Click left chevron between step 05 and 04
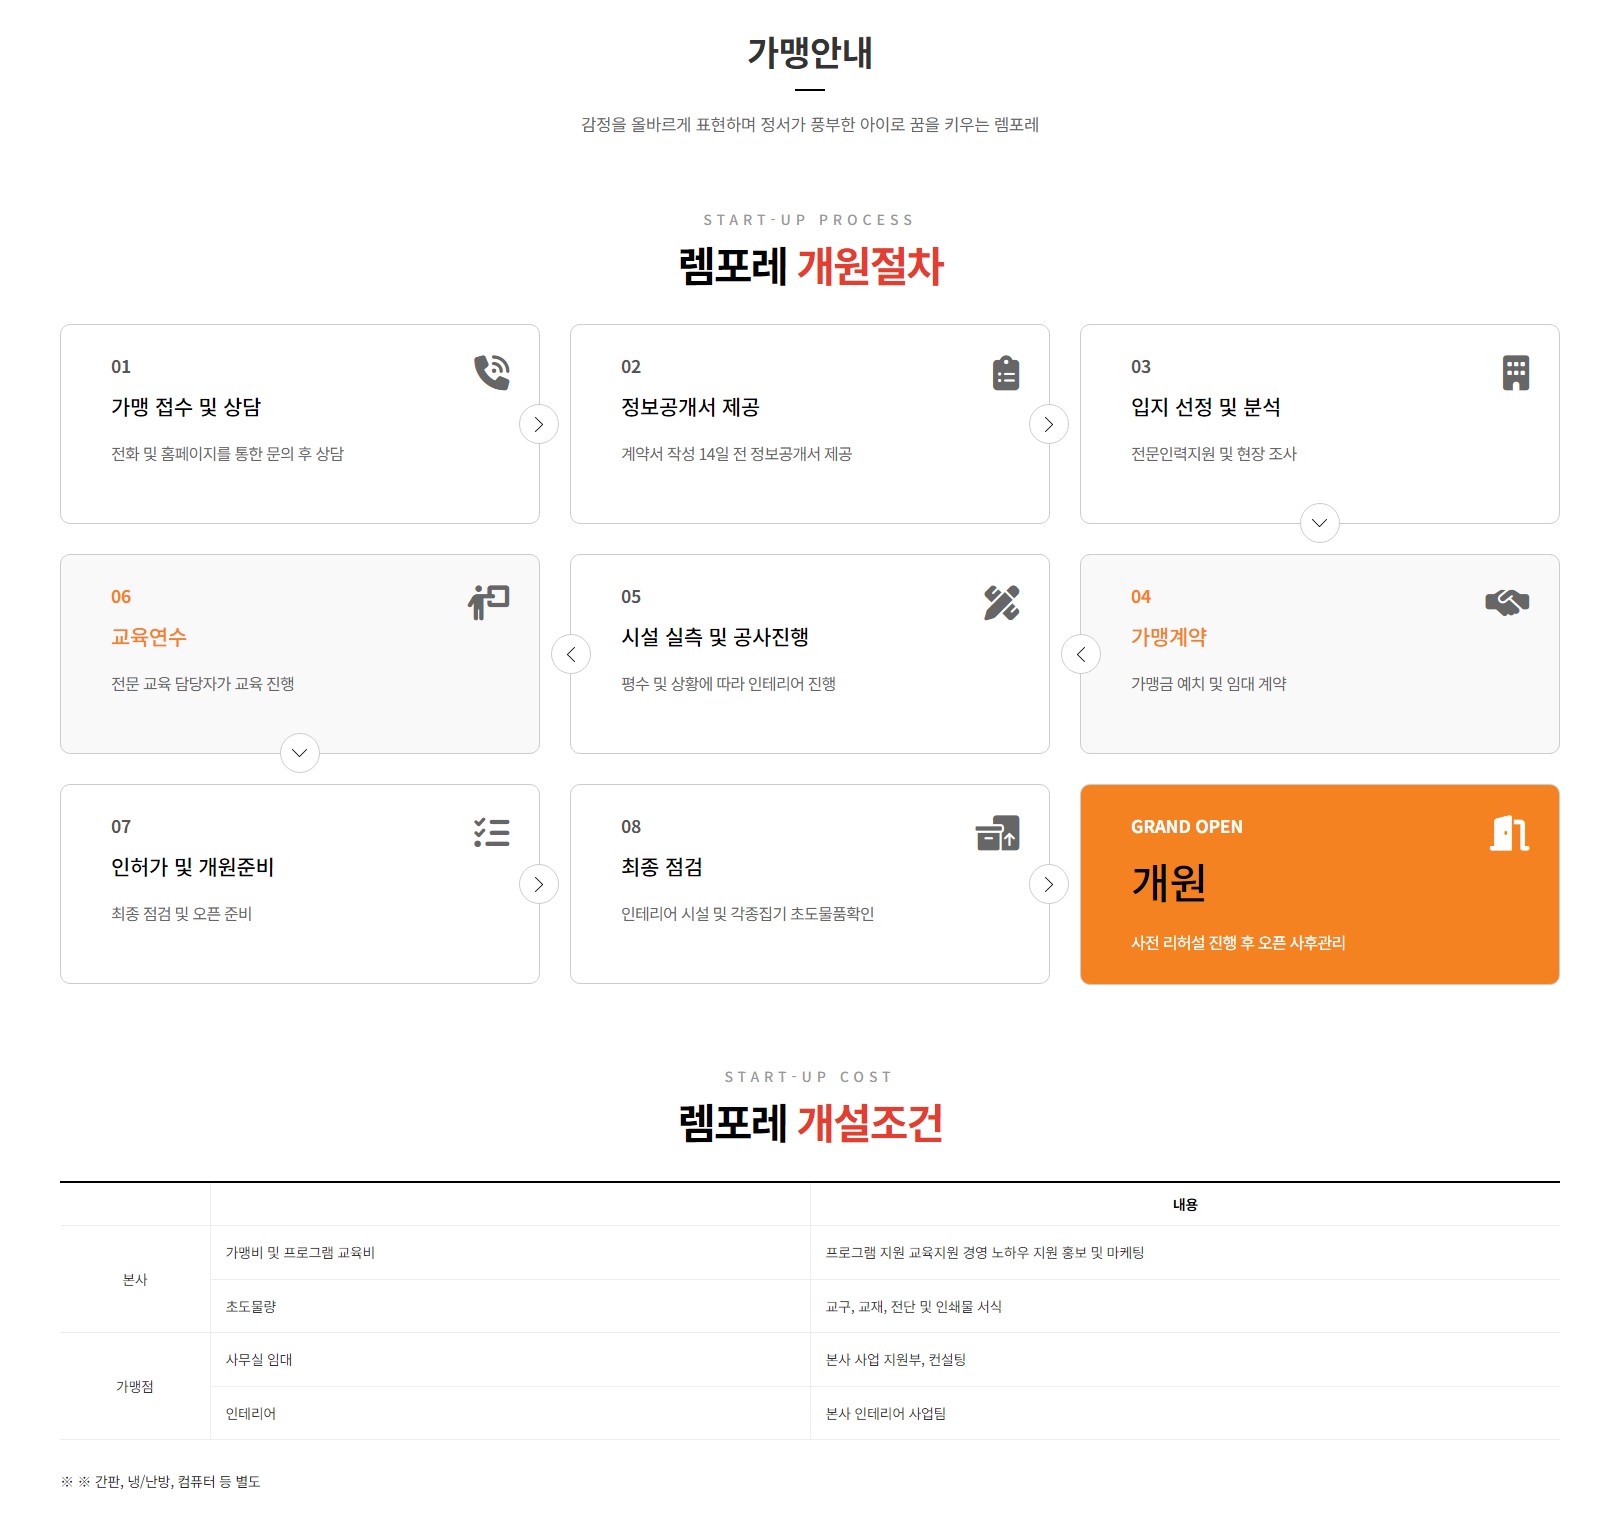Screen dimensions: 1601x1517 1081,654
